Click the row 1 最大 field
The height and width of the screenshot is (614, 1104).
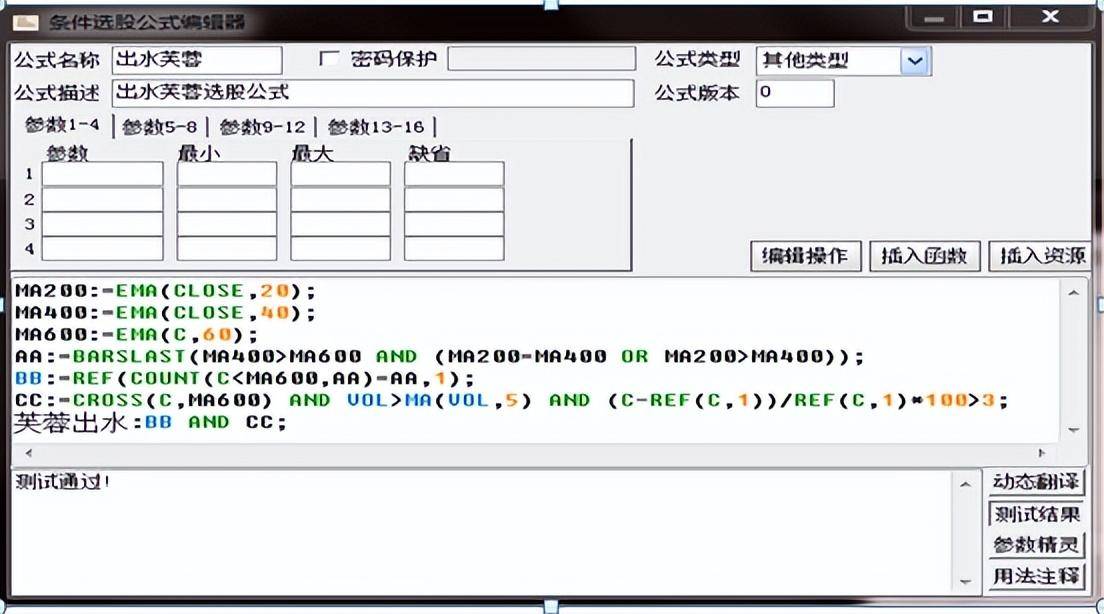pyautogui.click(x=340, y=174)
